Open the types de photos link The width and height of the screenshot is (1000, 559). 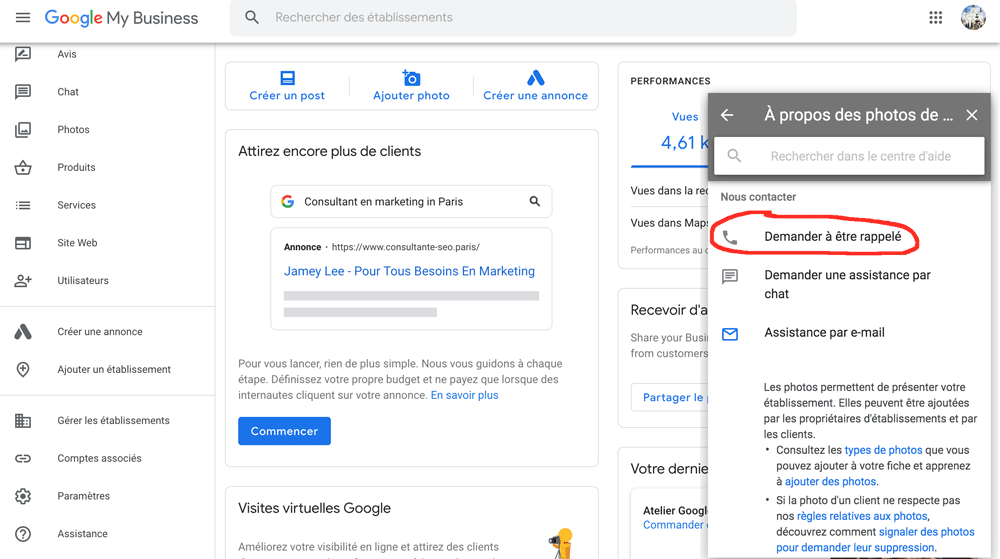[883, 450]
